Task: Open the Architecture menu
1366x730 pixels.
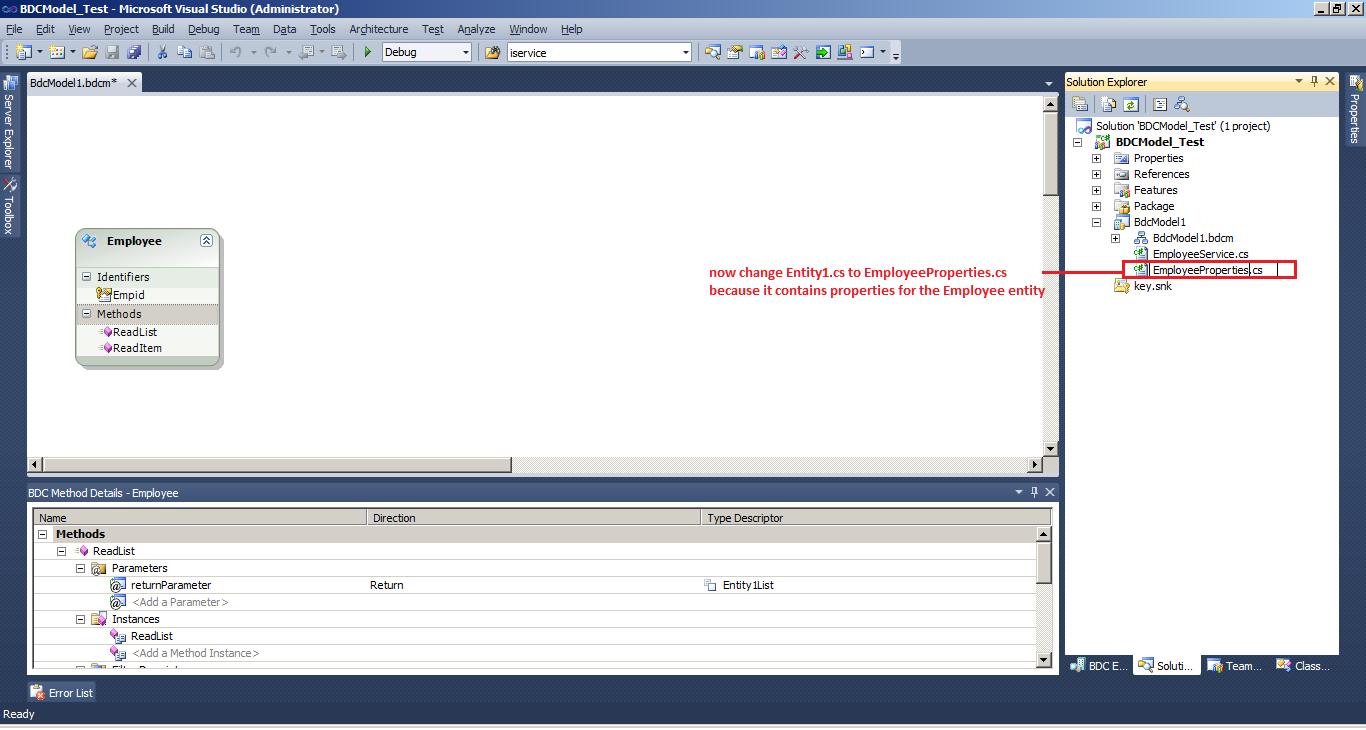Action: pyautogui.click(x=379, y=29)
